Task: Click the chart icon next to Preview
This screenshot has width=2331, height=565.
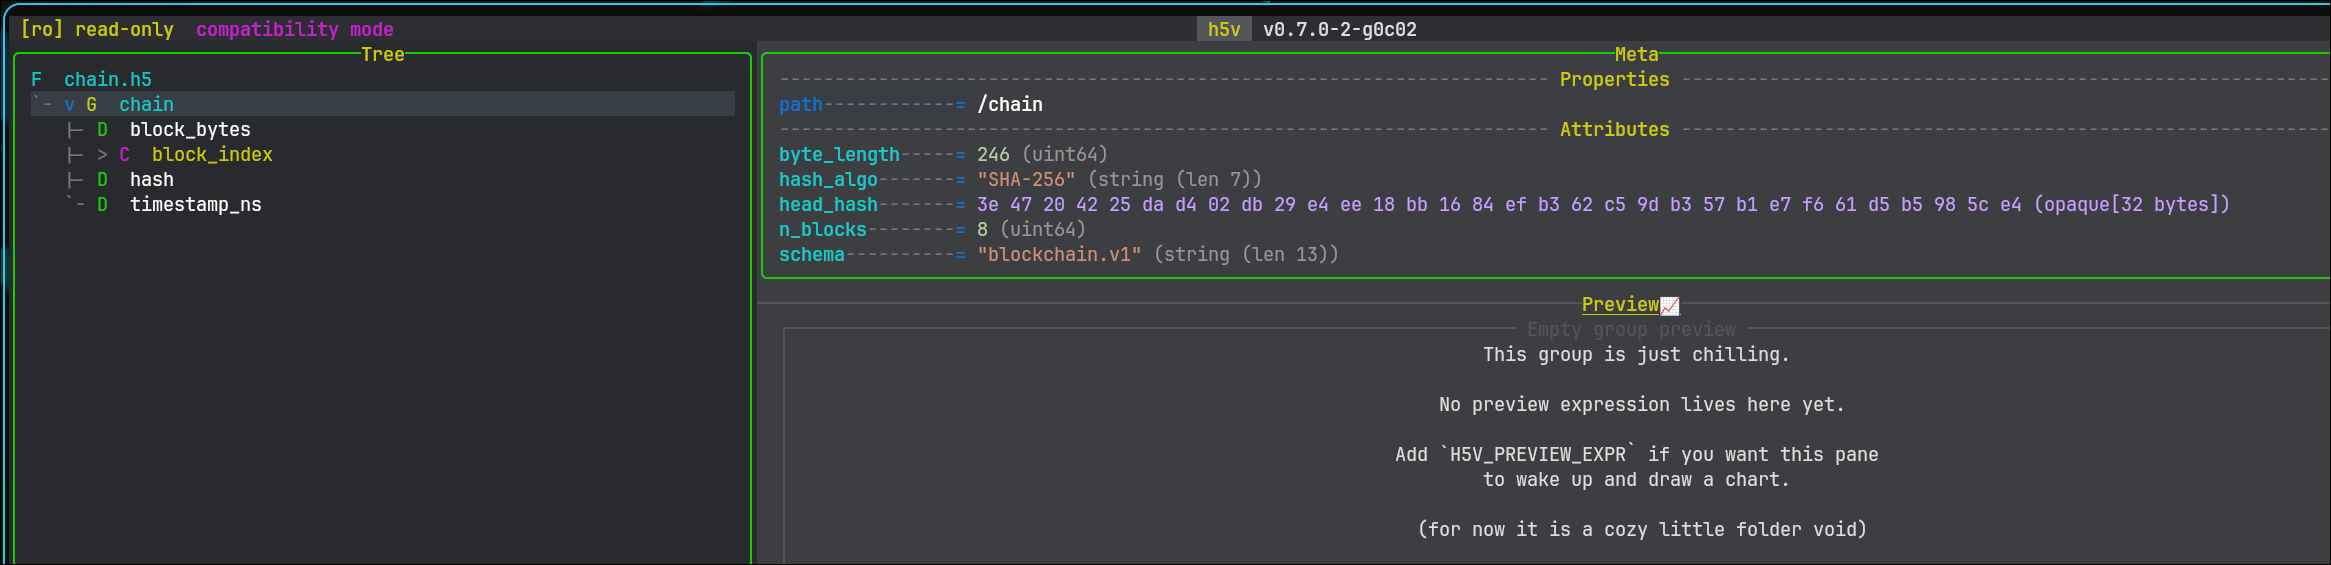Action: [1670, 305]
